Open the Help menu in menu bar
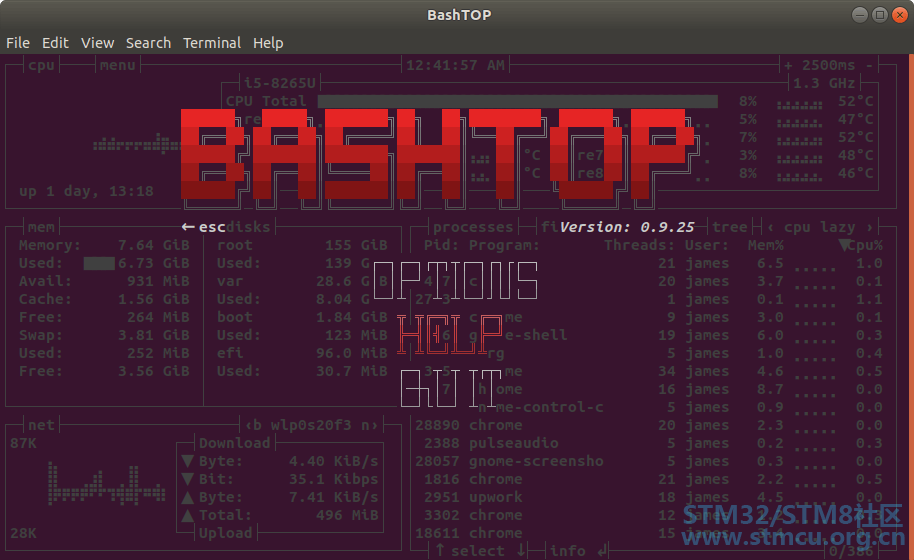Screen dimensions: 914x560 click(x=268, y=43)
